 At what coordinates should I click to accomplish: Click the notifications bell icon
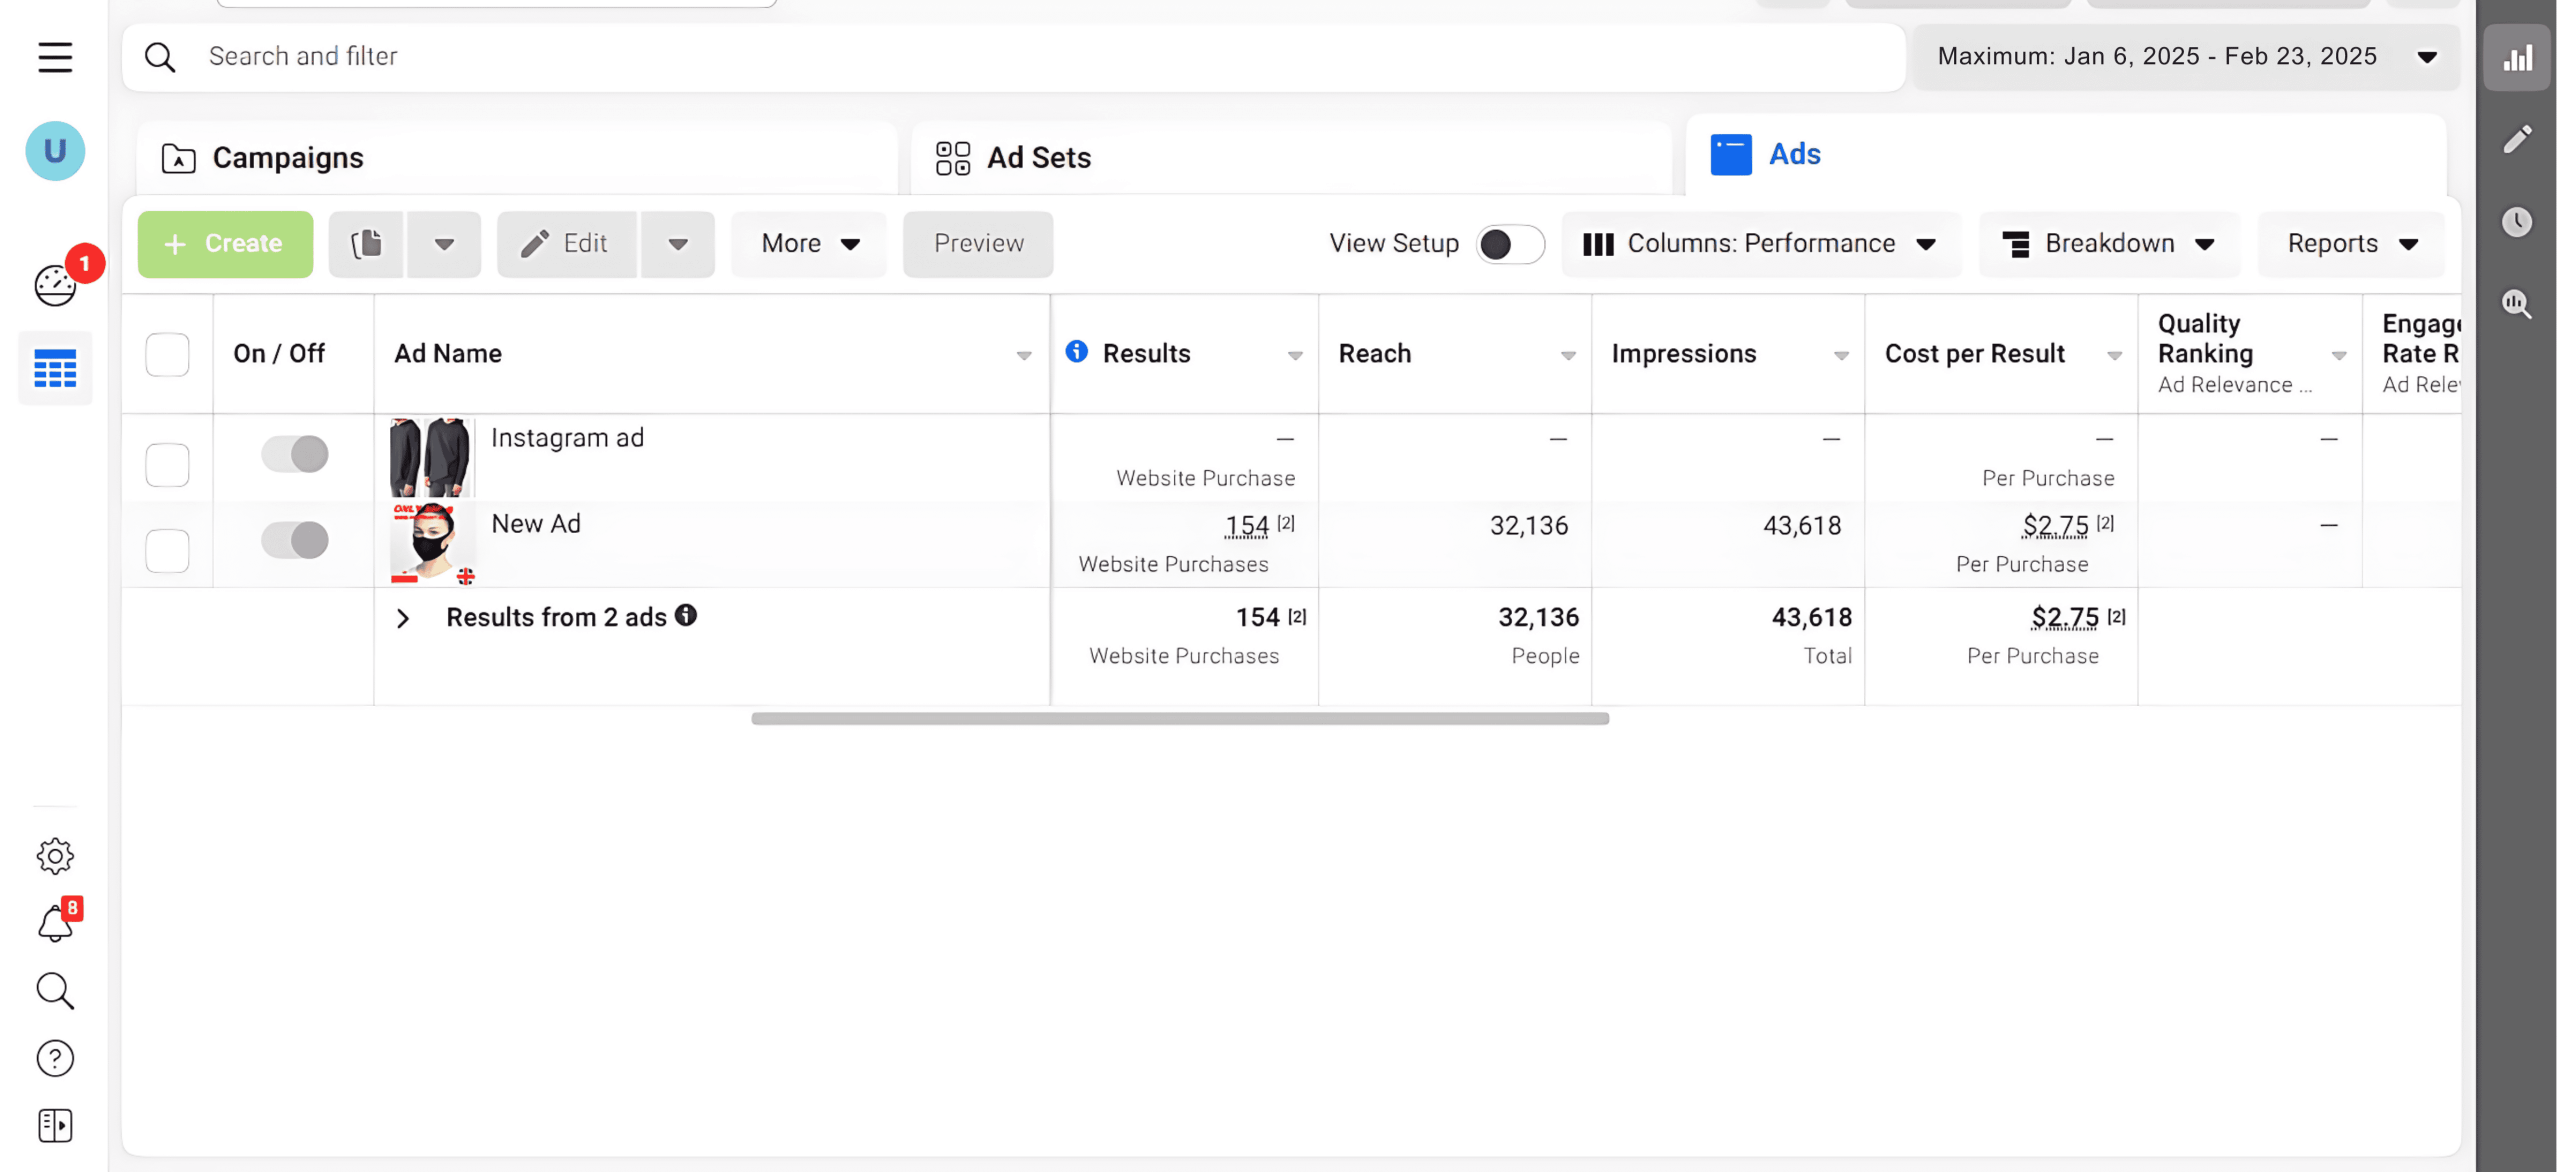pyautogui.click(x=55, y=923)
